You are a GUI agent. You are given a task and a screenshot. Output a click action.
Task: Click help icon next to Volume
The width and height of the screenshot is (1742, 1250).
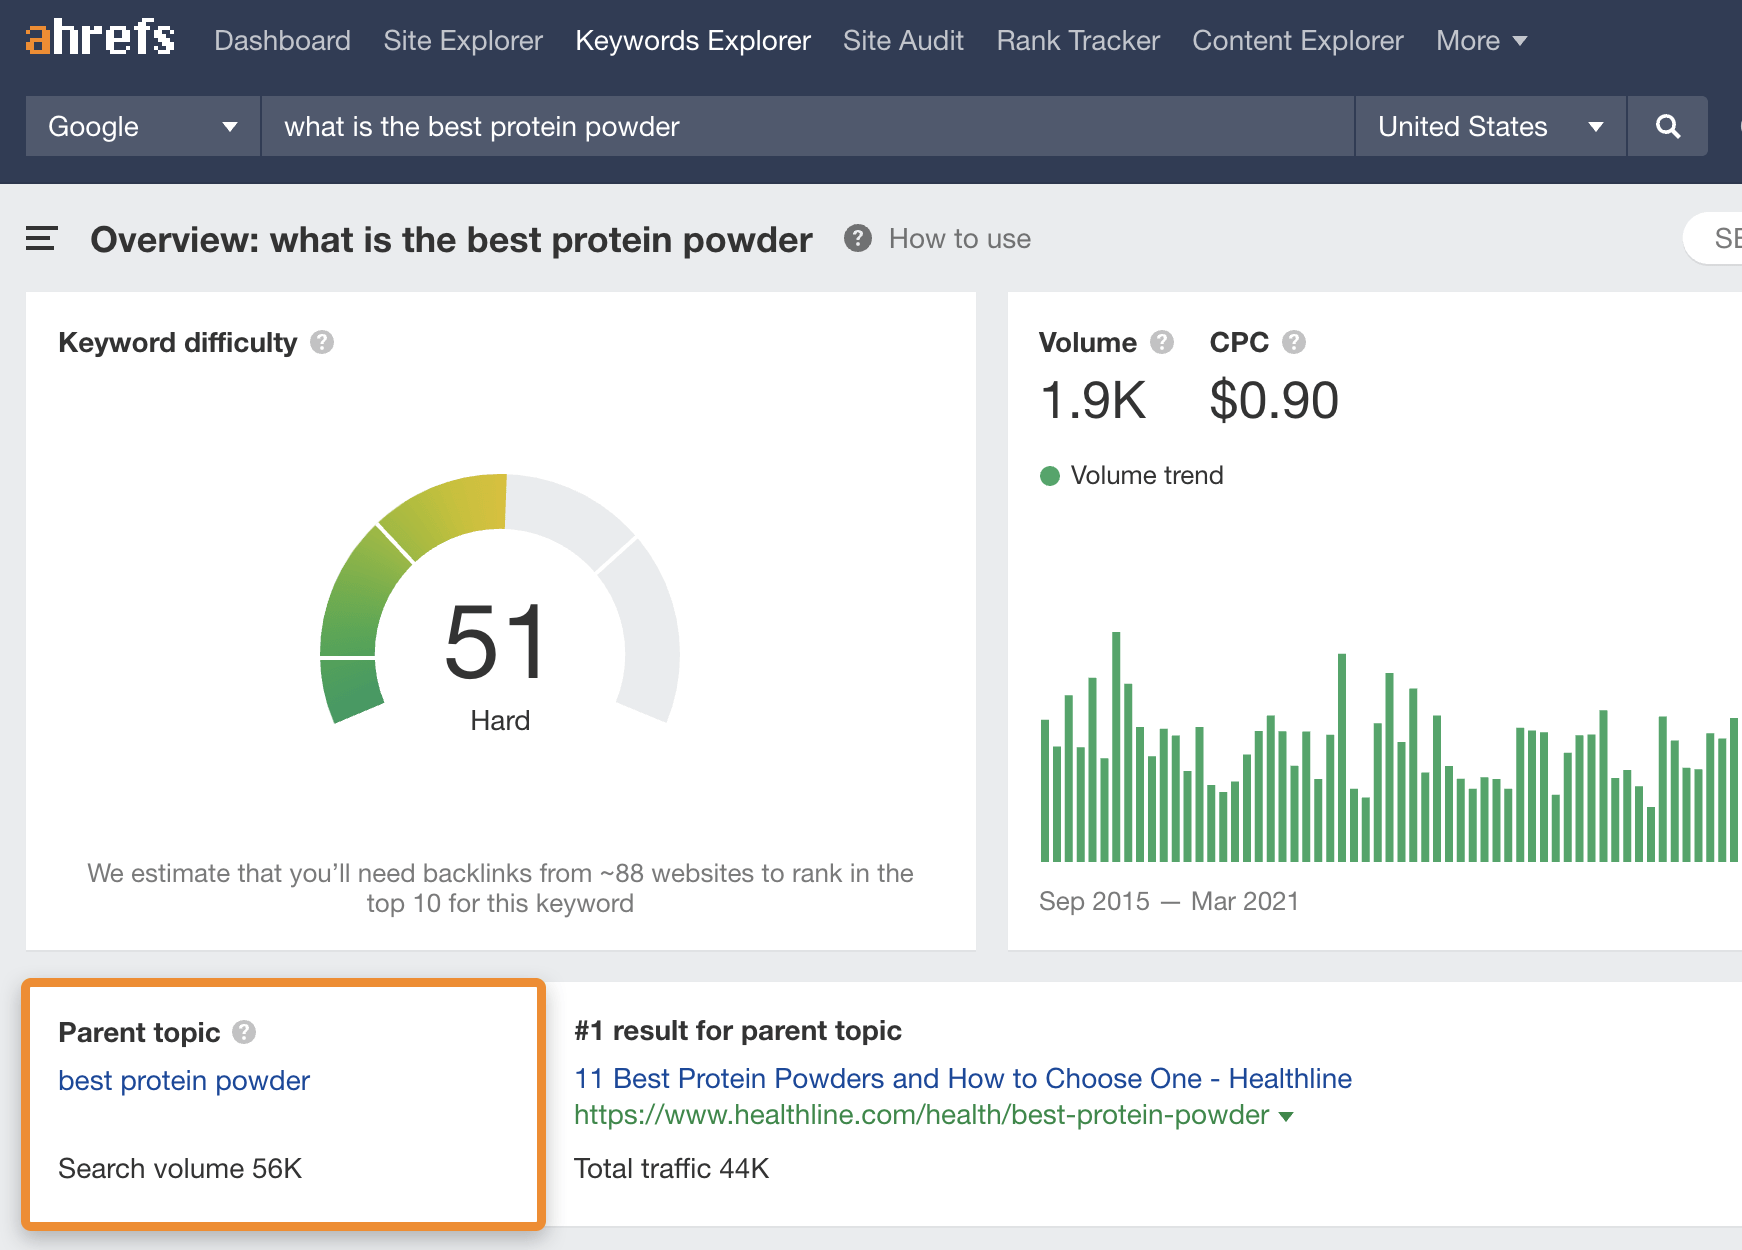[x=1161, y=342]
